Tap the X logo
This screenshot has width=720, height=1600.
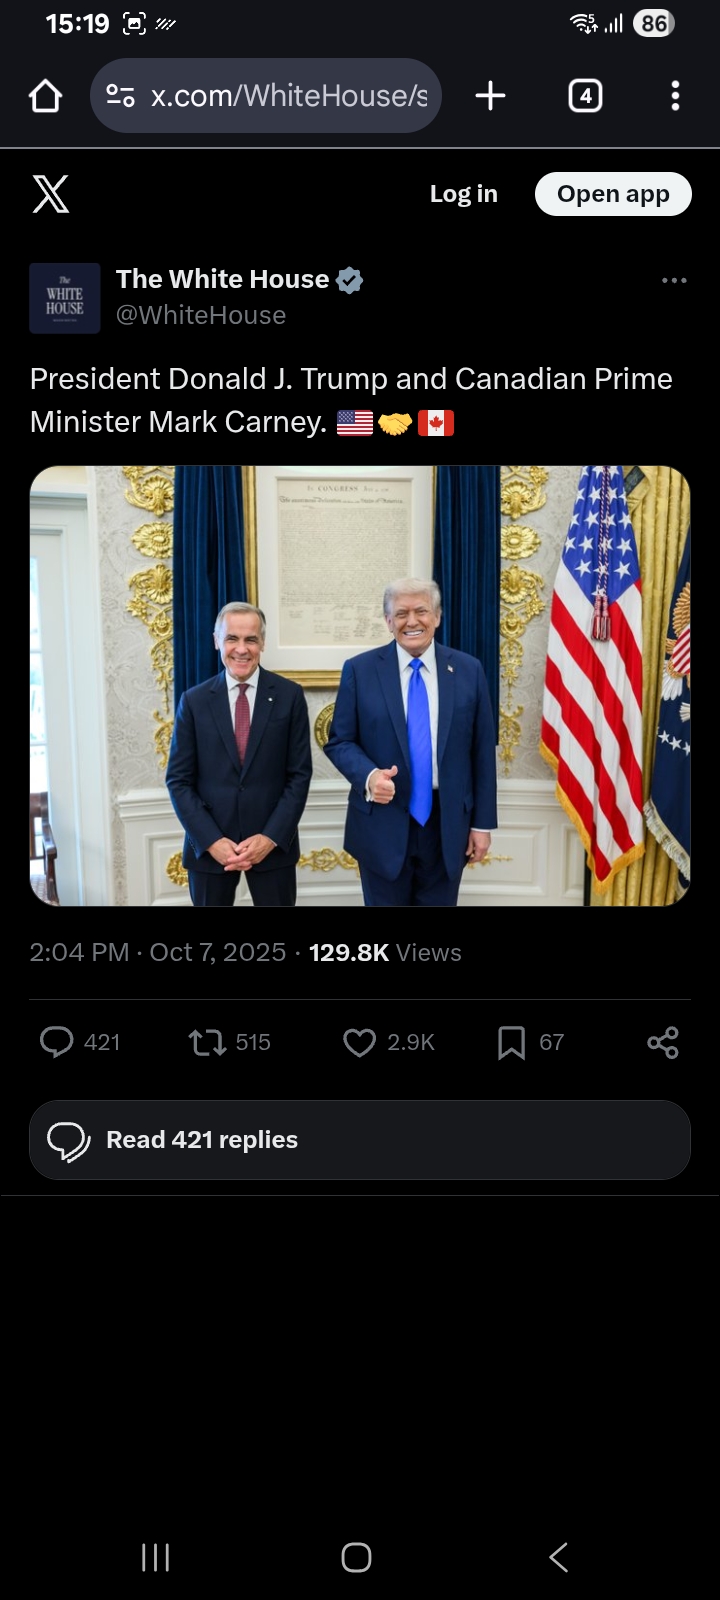[50, 194]
